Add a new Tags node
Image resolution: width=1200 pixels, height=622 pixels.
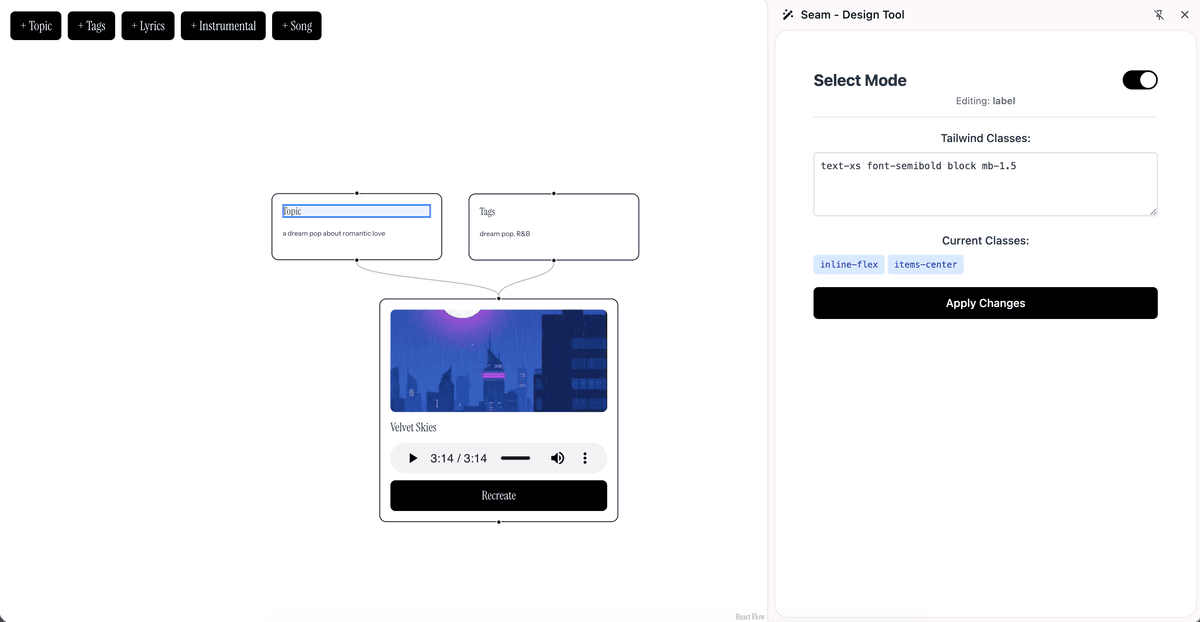pyautogui.click(x=92, y=26)
